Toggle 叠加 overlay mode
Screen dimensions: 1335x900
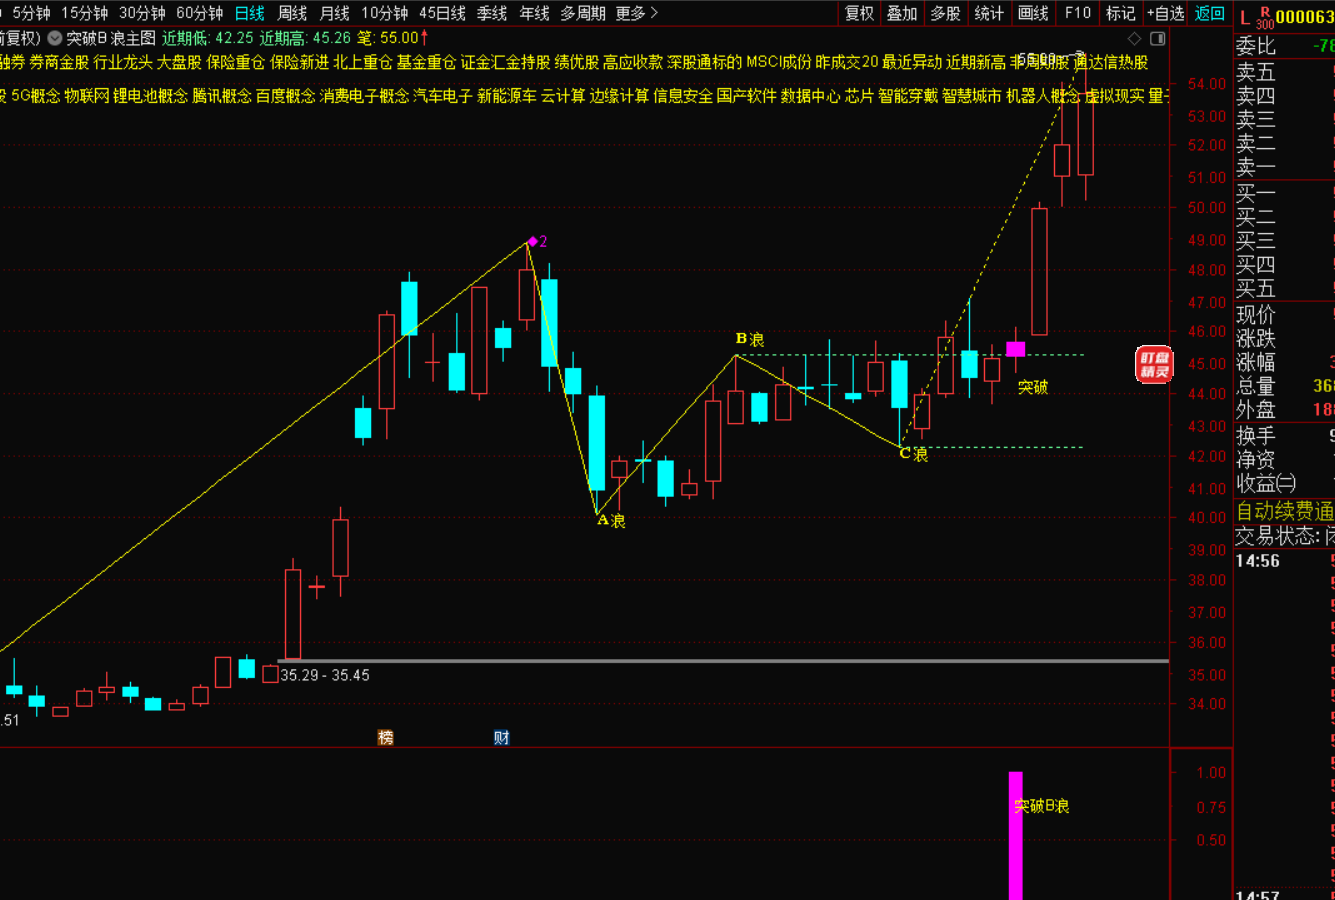point(902,13)
